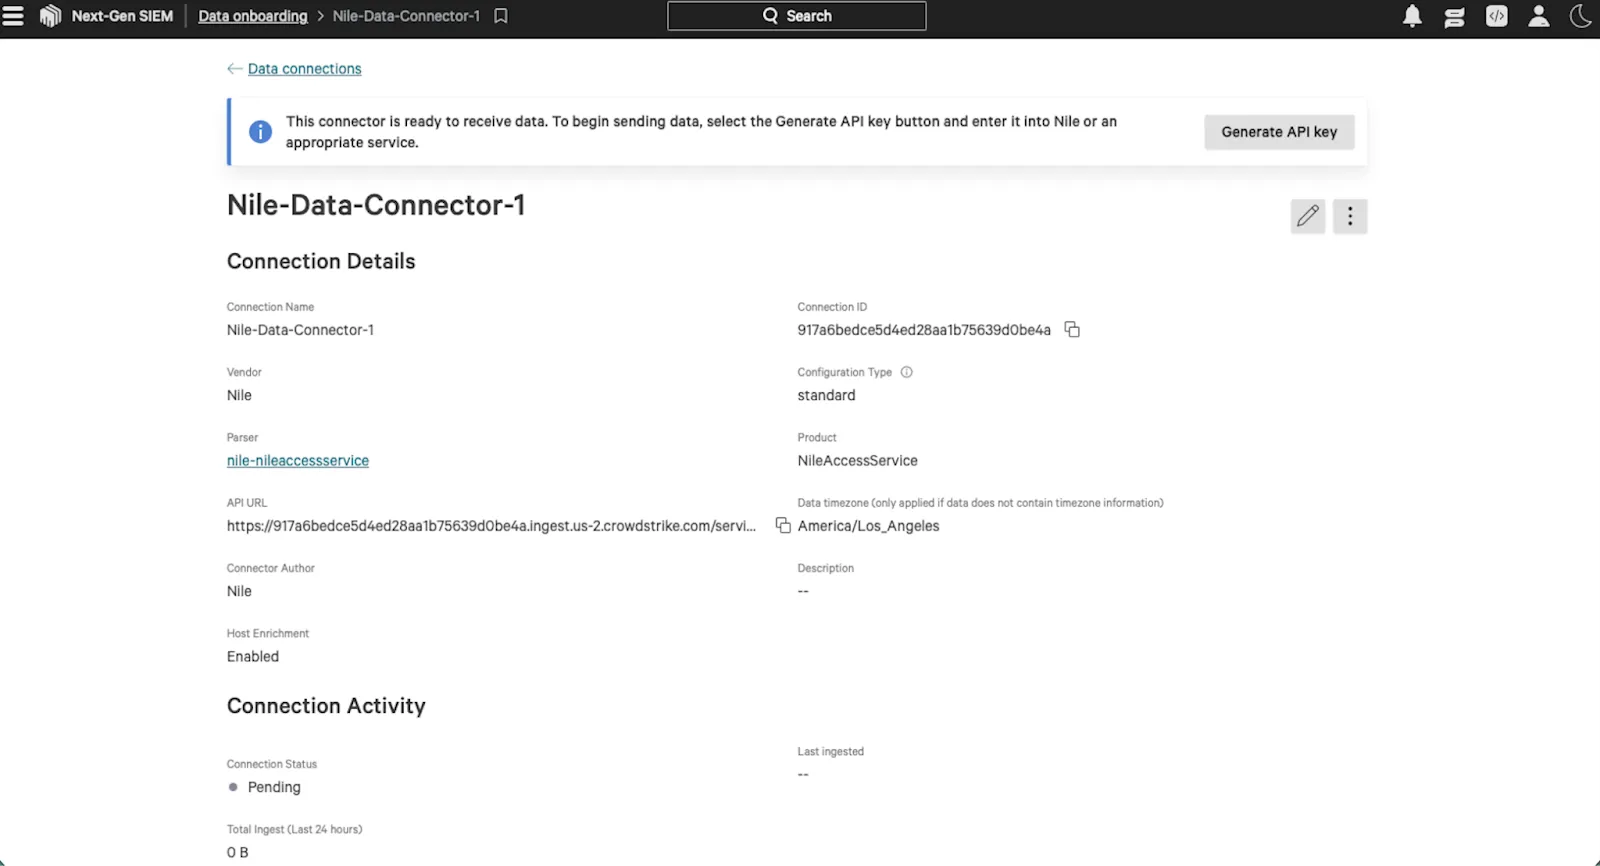Bookmark the Nile-Data-Connector-1 page

[x=501, y=16]
